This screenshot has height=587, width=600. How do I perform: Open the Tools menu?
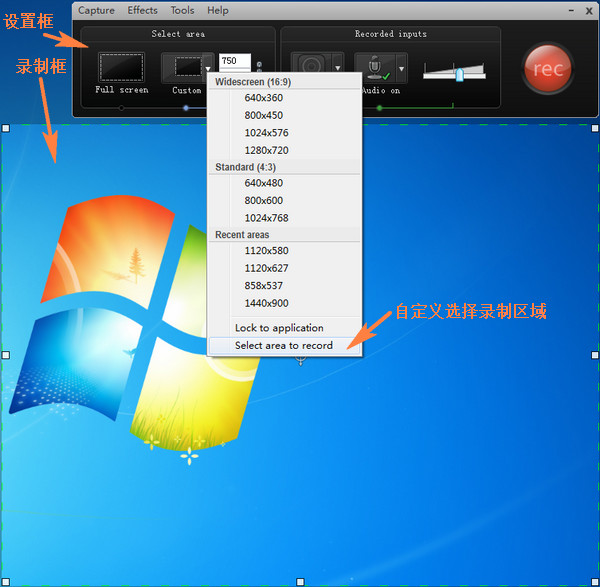[x=183, y=10]
